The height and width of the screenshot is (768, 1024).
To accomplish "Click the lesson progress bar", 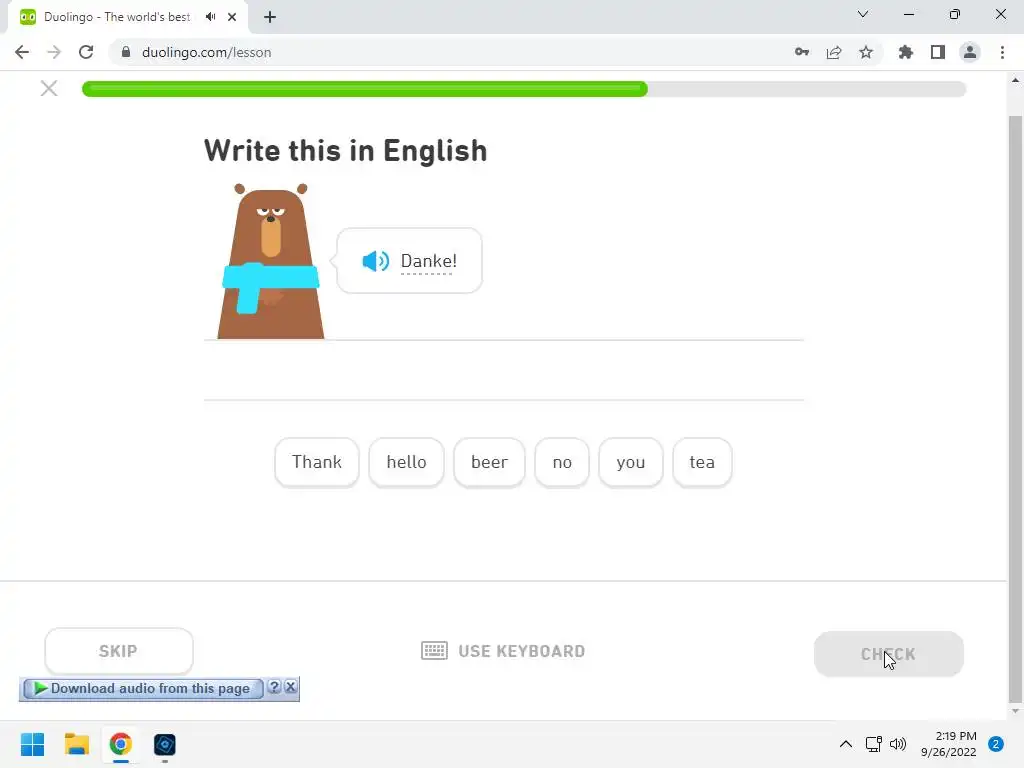I will (x=524, y=89).
